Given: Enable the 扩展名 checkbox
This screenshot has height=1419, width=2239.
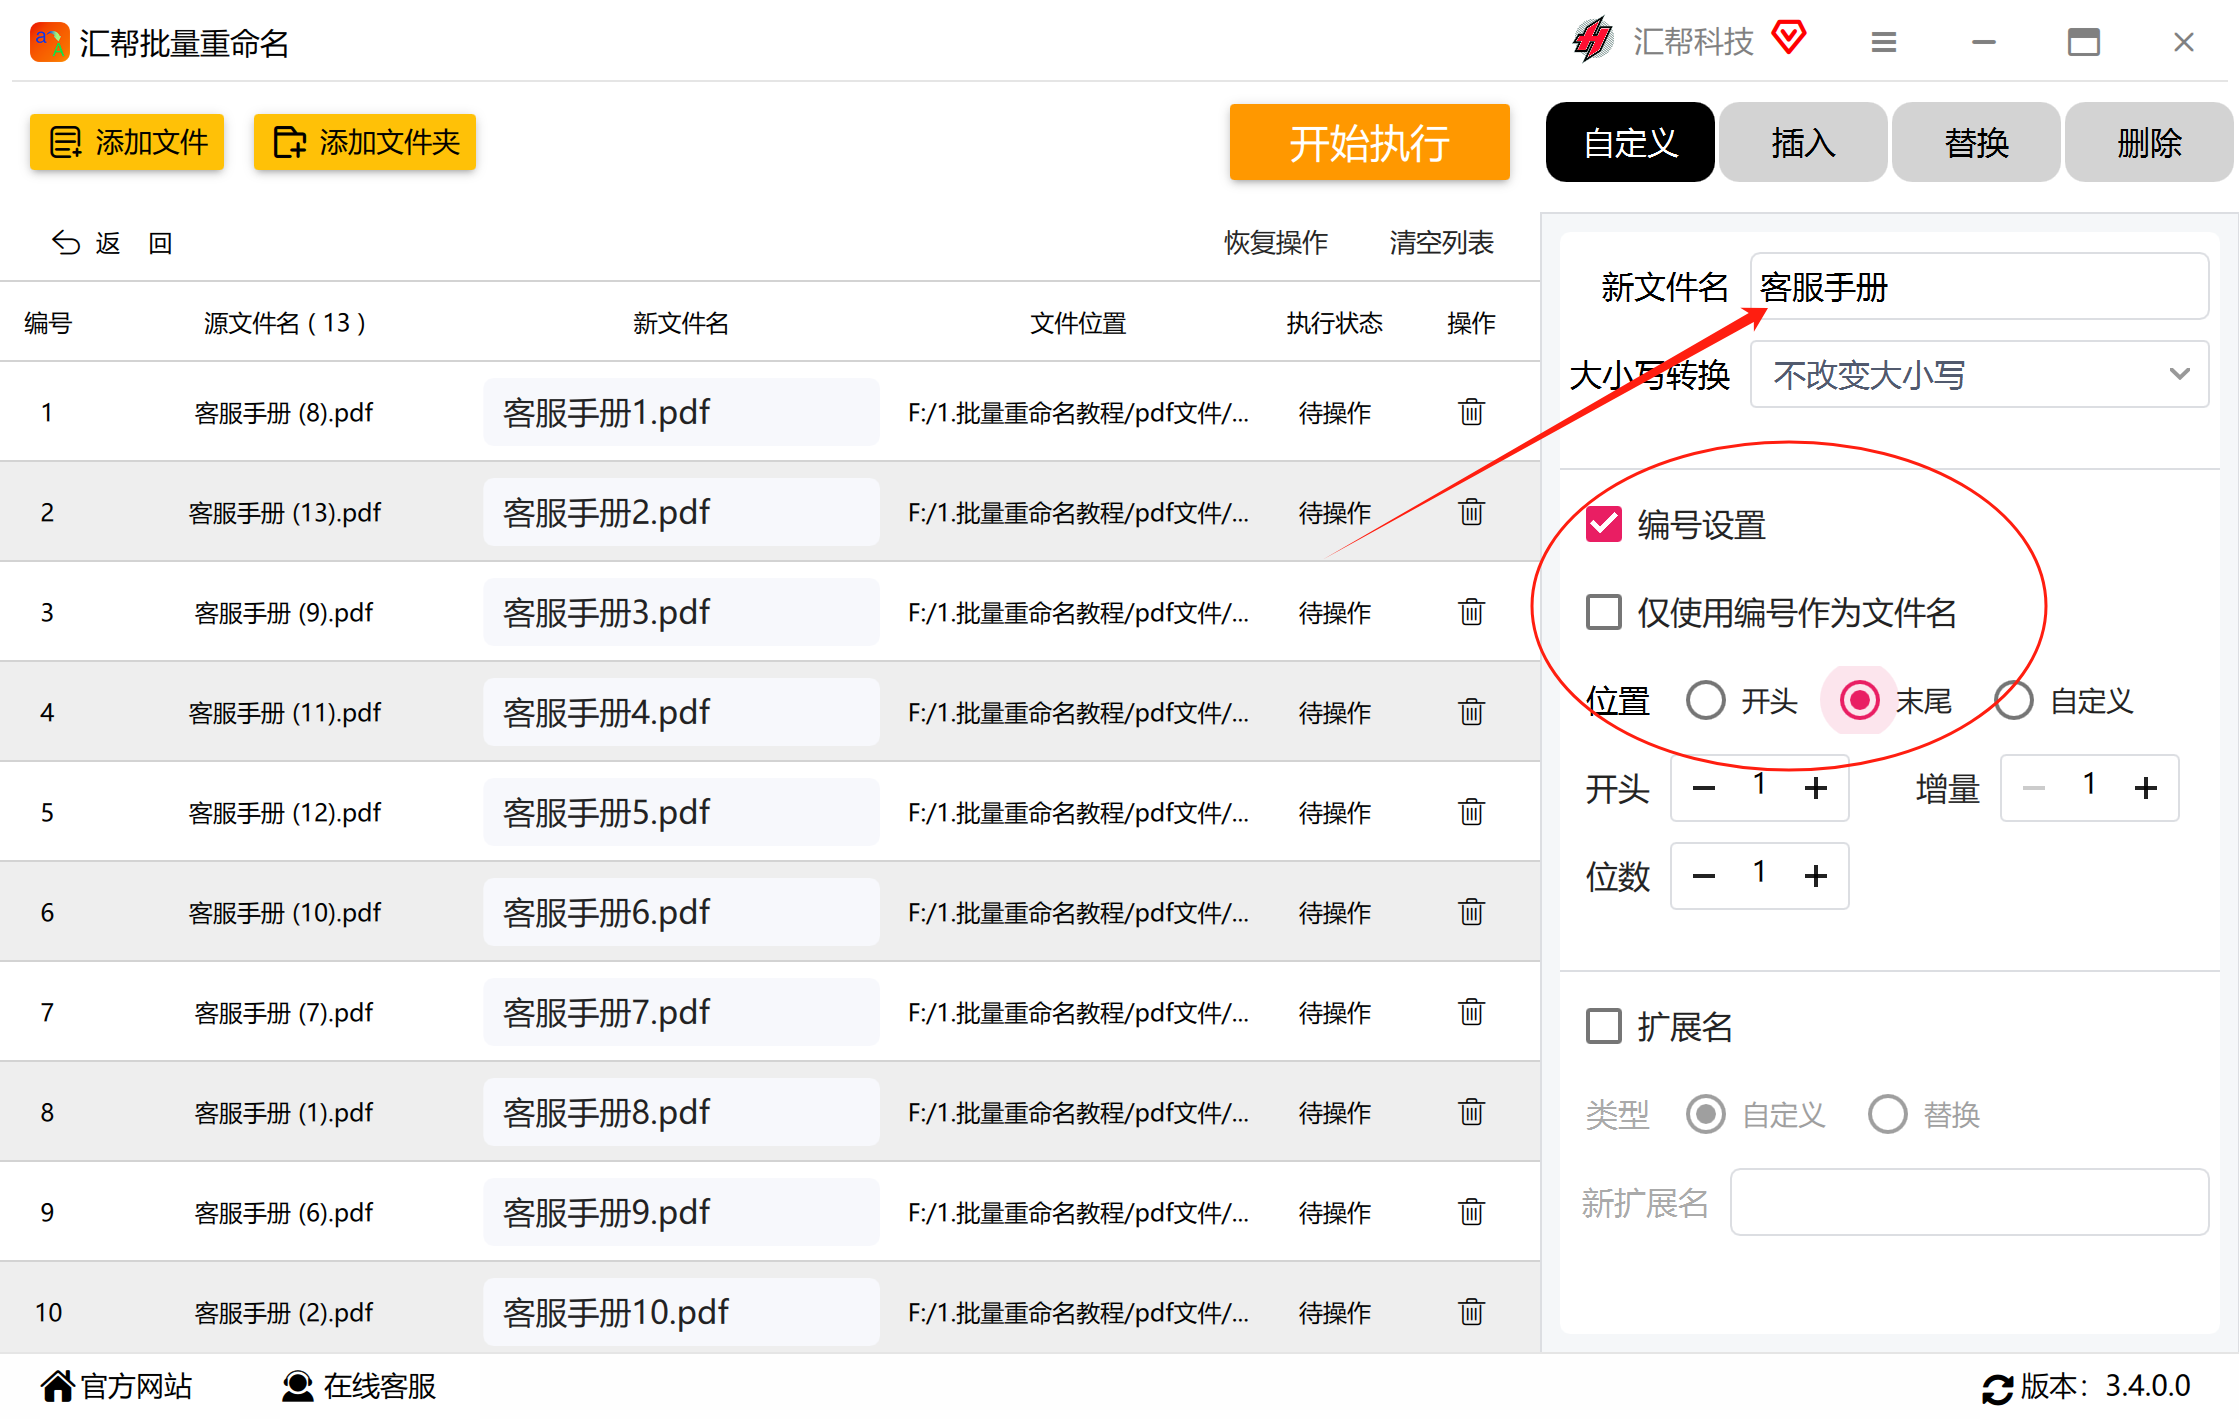Looking at the screenshot, I should pos(1604,1026).
